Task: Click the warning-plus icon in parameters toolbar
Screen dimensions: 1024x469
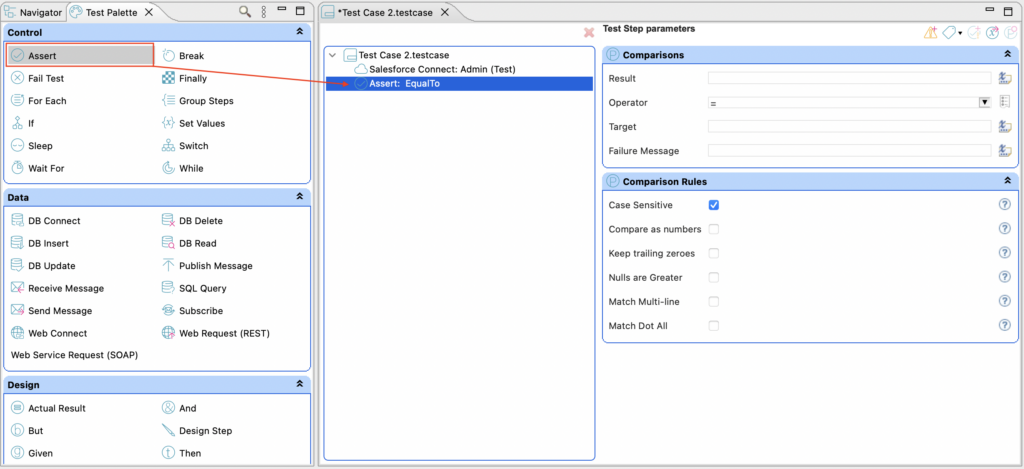Action: [x=931, y=33]
